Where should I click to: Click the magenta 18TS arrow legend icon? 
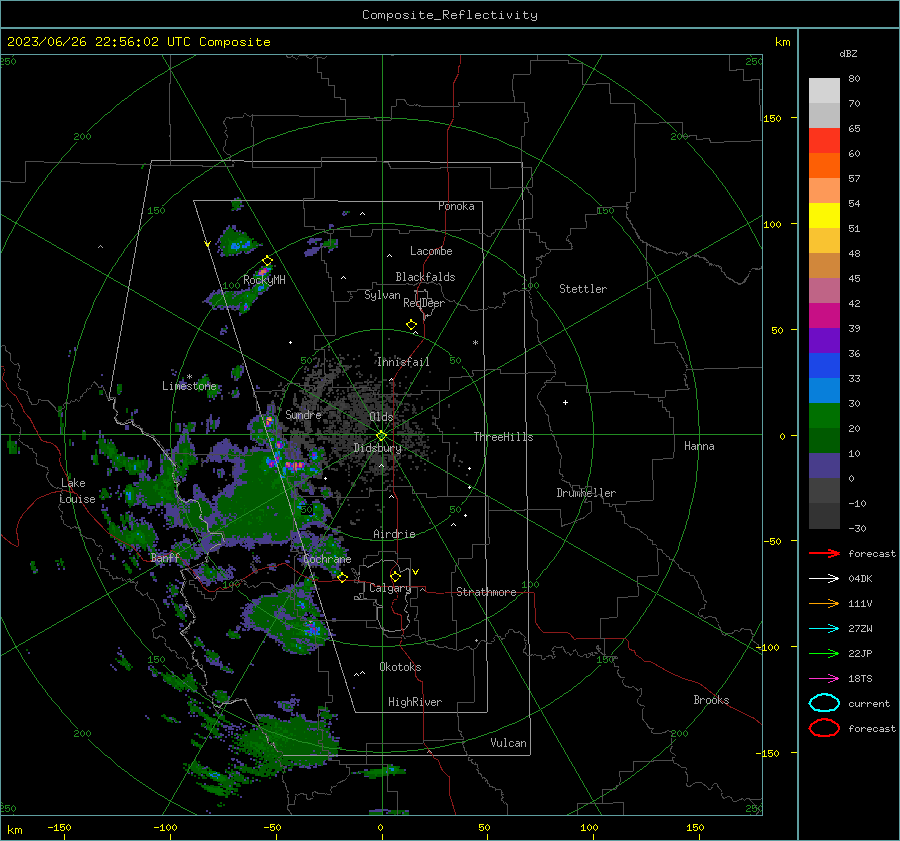click(824, 679)
